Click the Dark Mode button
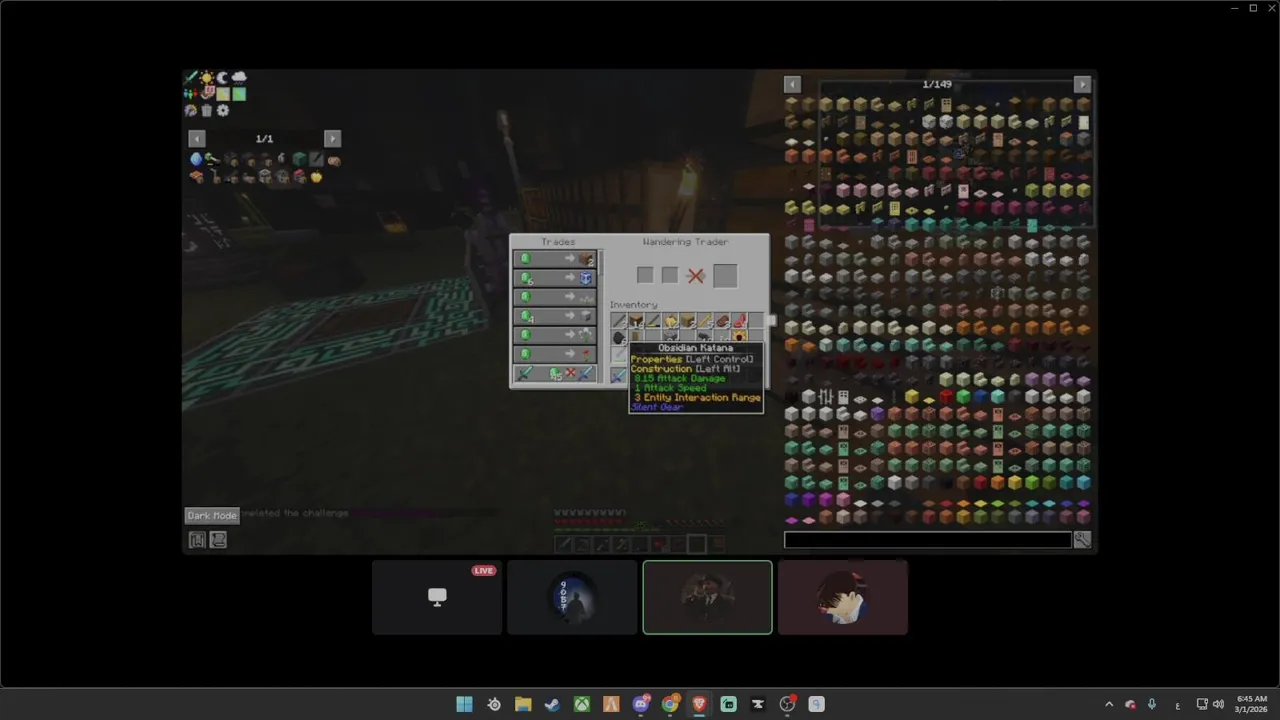1280x720 pixels. point(212,515)
